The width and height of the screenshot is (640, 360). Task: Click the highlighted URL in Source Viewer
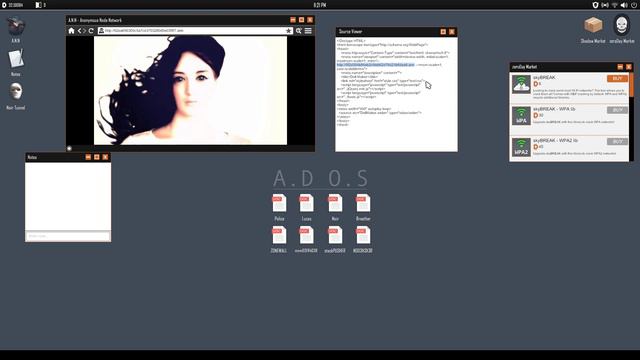coord(376,64)
